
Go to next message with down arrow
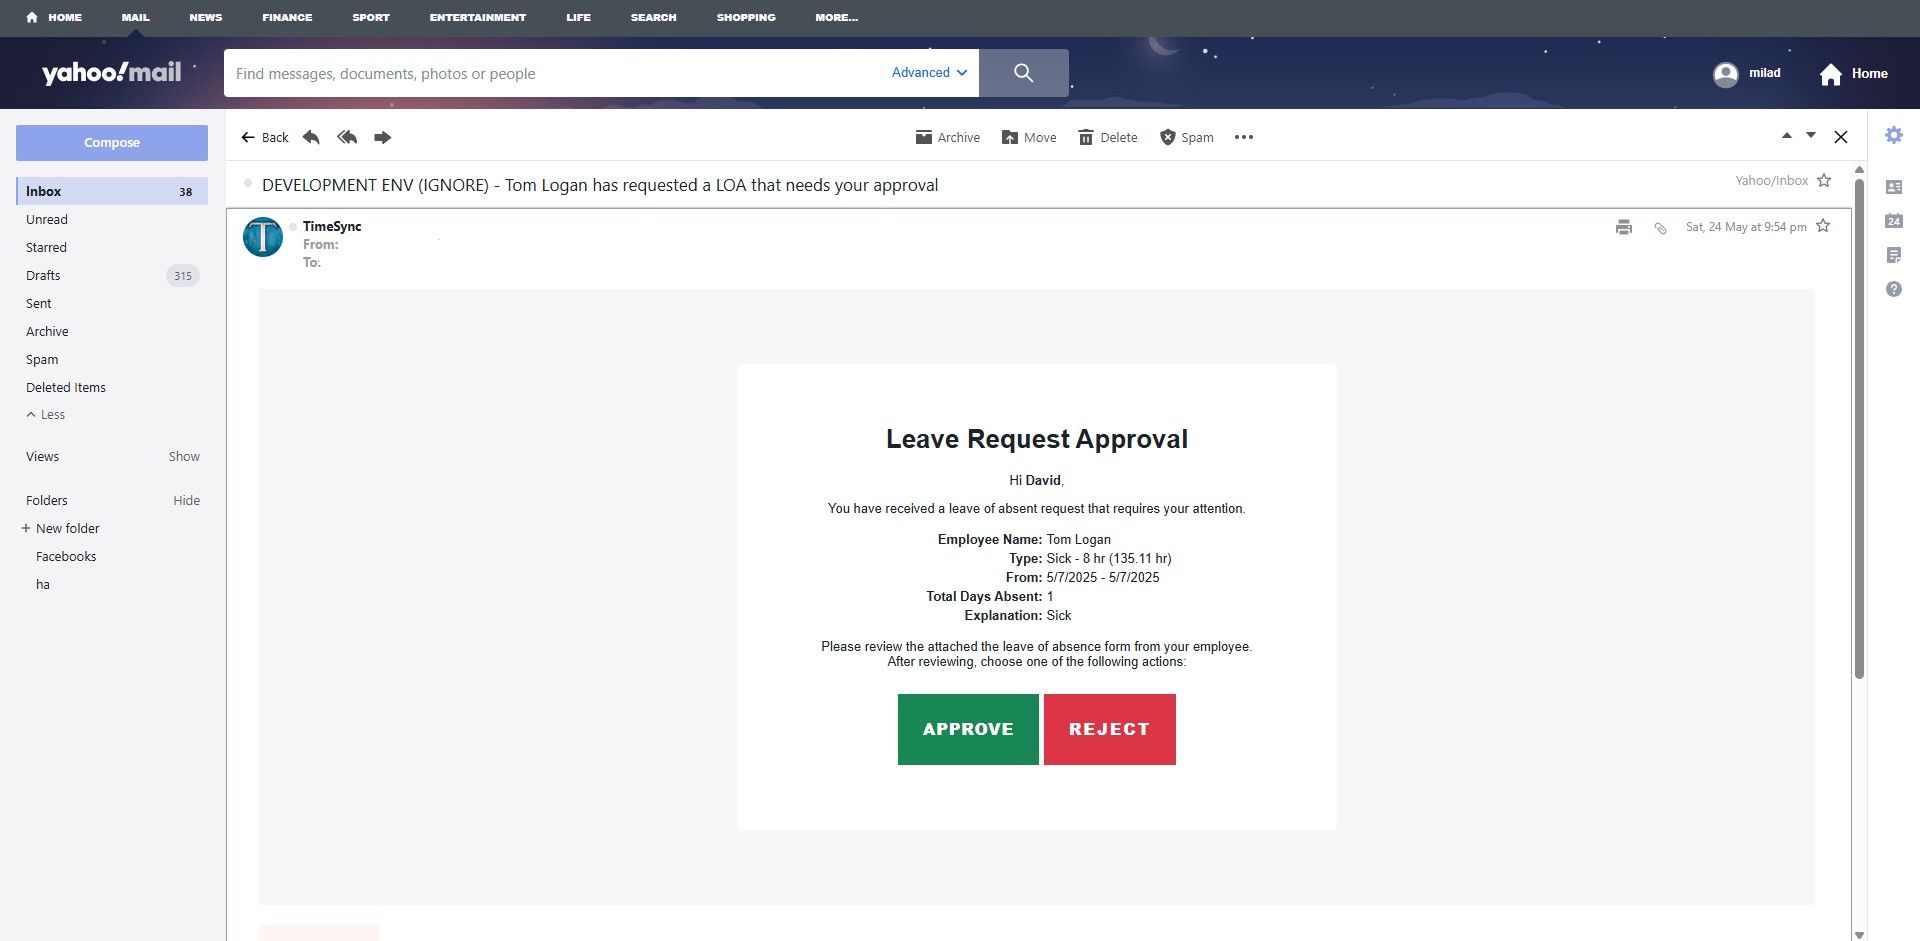click(x=1811, y=136)
